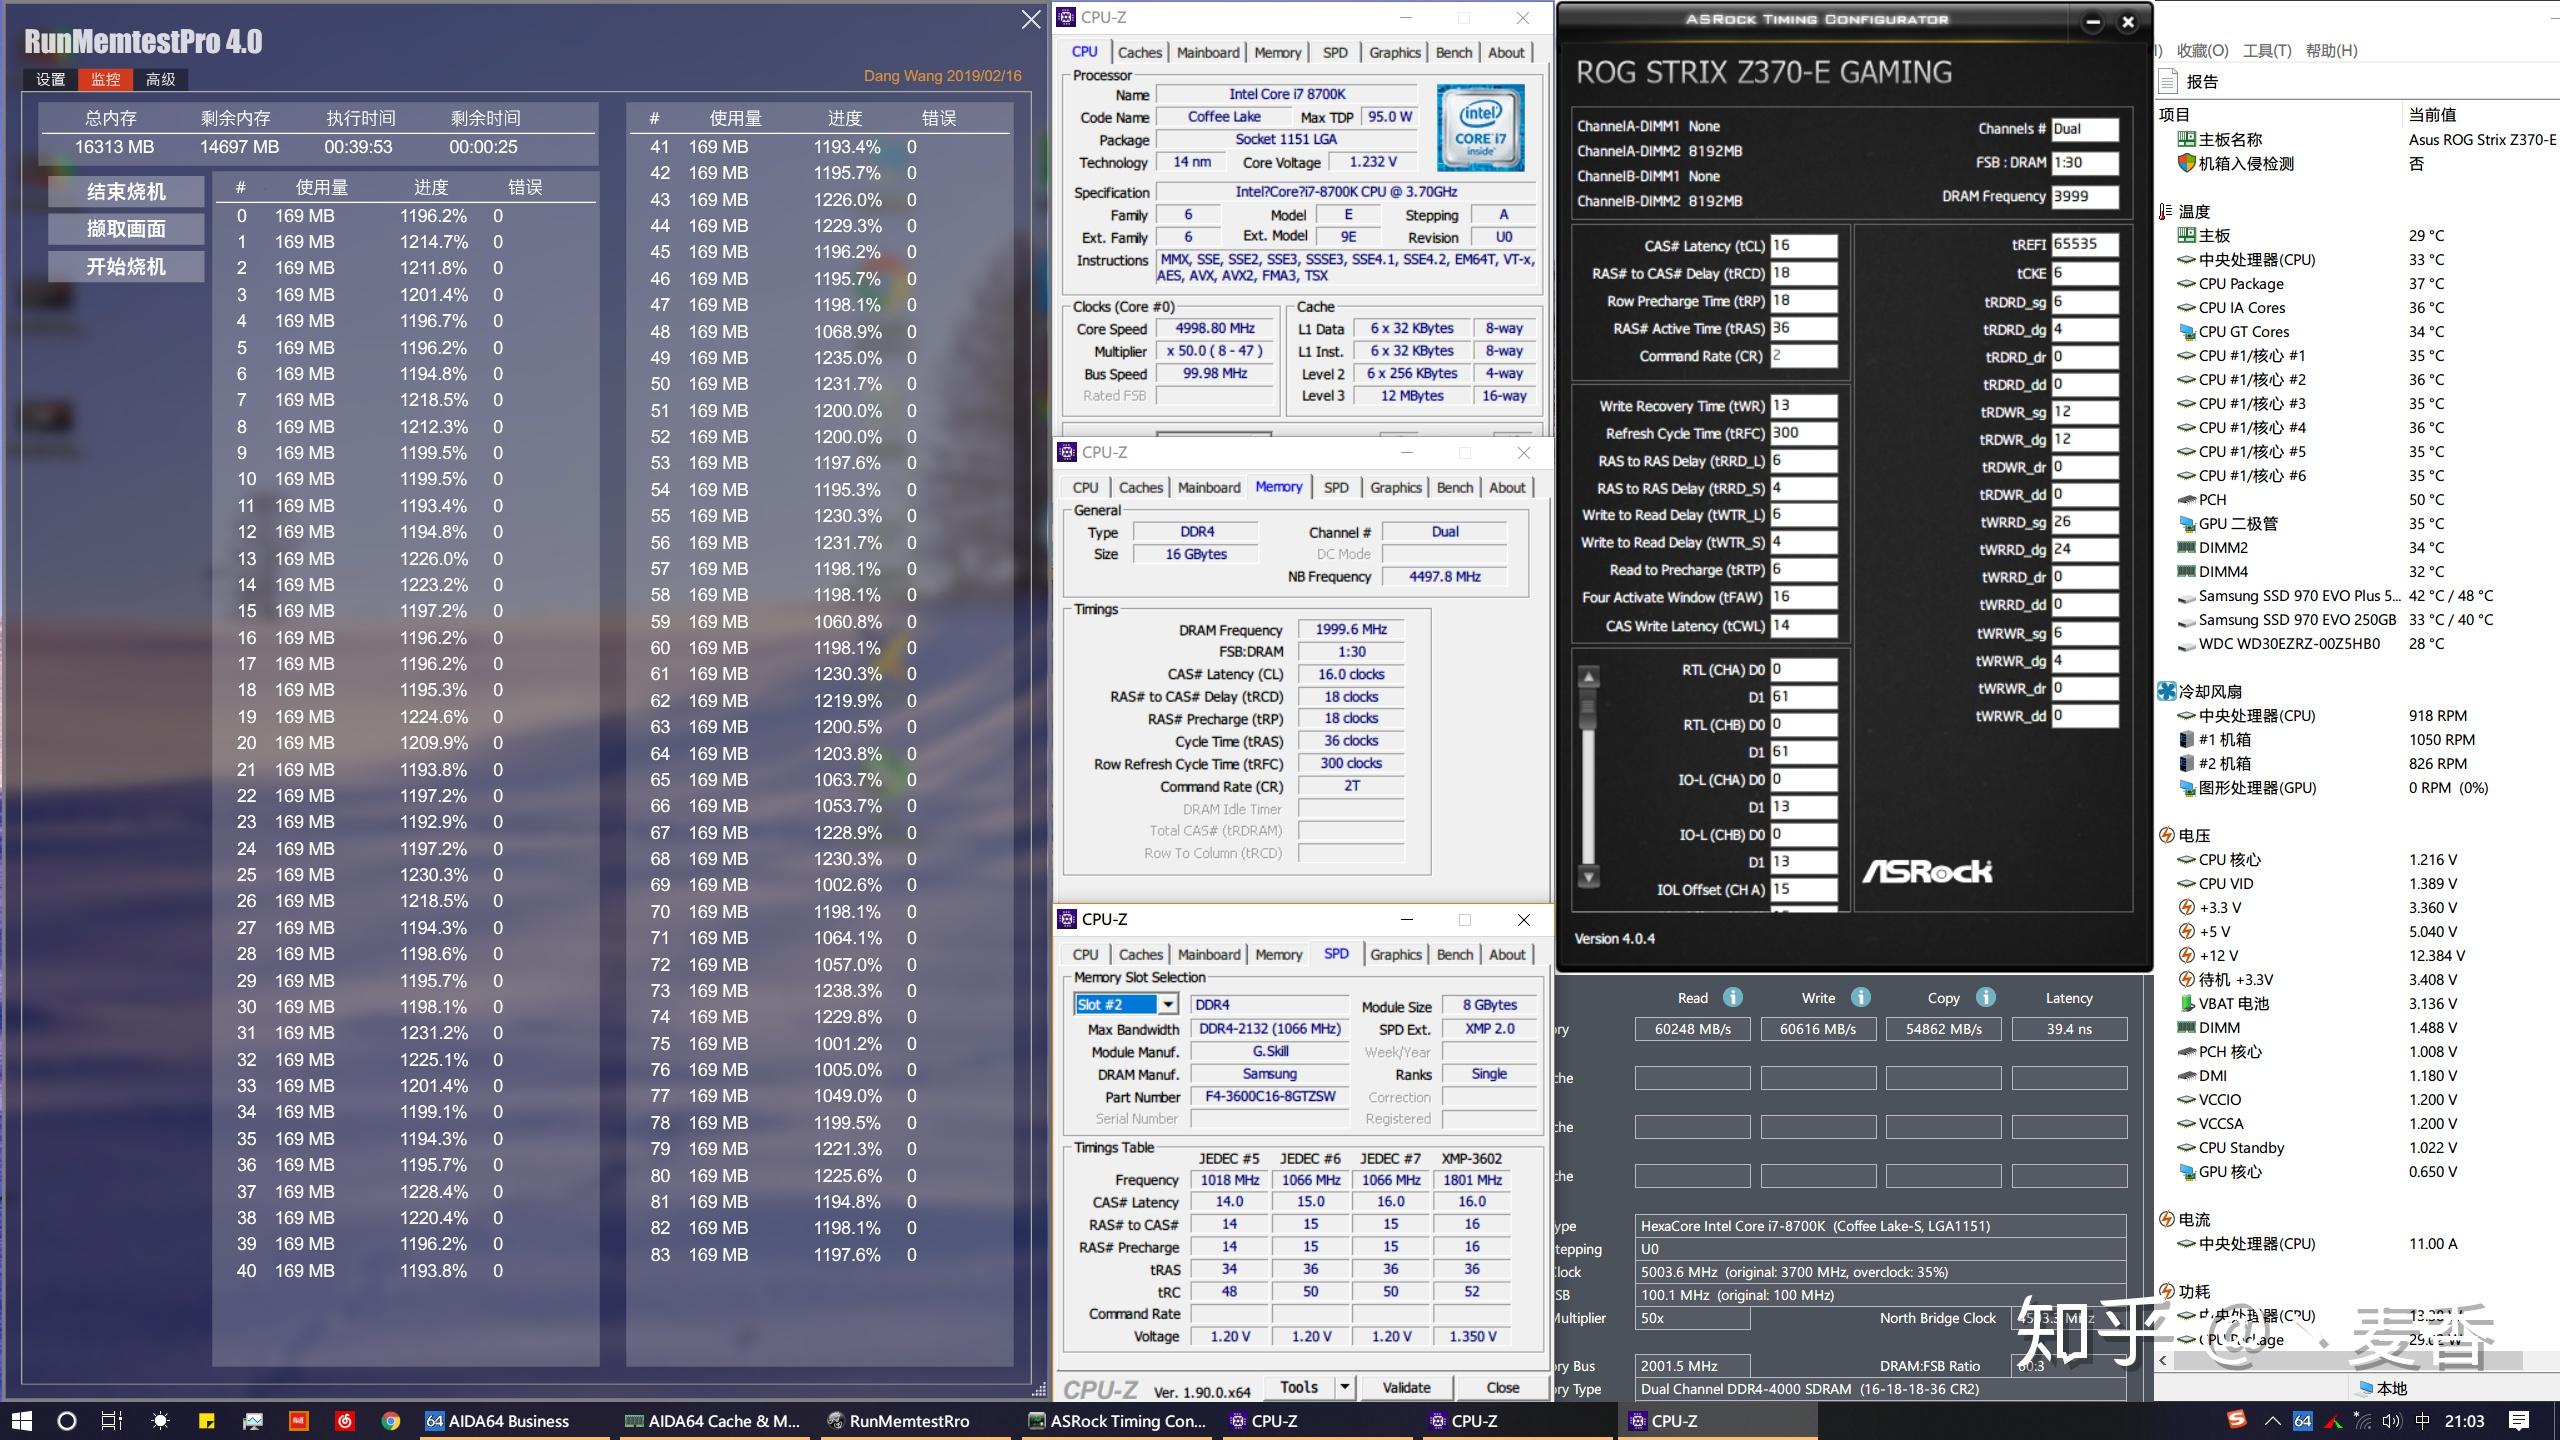Image resolution: width=2560 pixels, height=1440 pixels.
Task: Click 结束烧机 stop burn-in button
Action: click(x=126, y=191)
